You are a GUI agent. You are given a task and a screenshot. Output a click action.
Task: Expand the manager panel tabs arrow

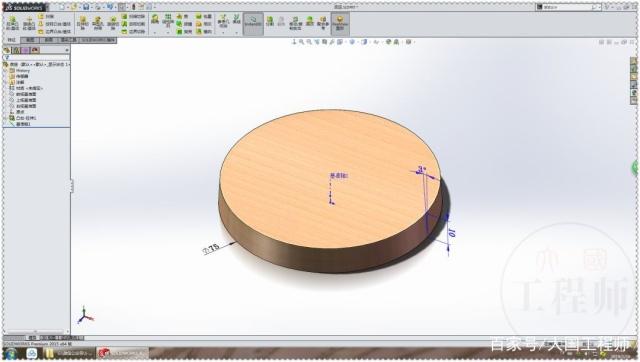coord(67,50)
